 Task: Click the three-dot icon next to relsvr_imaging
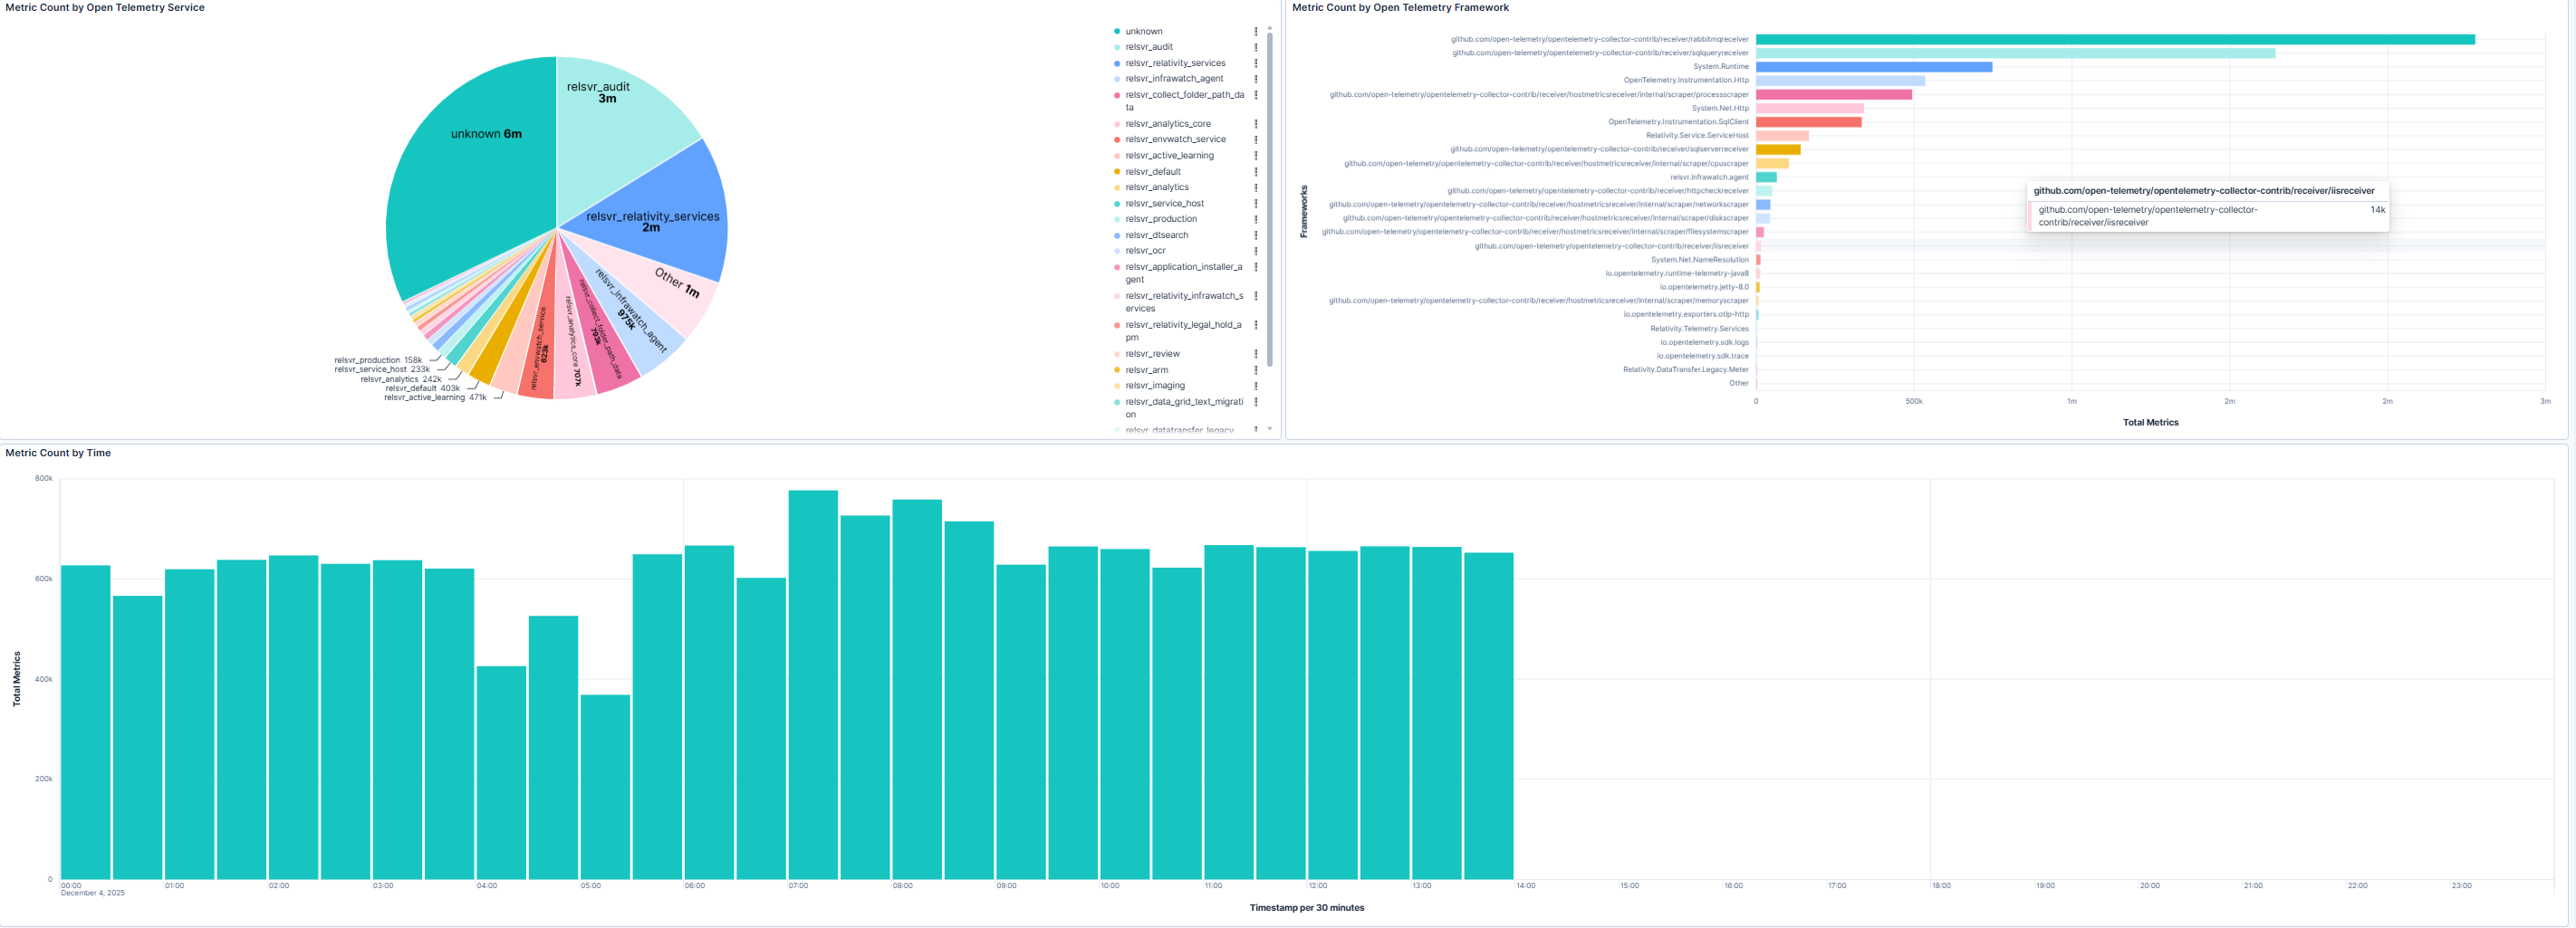1256,385
